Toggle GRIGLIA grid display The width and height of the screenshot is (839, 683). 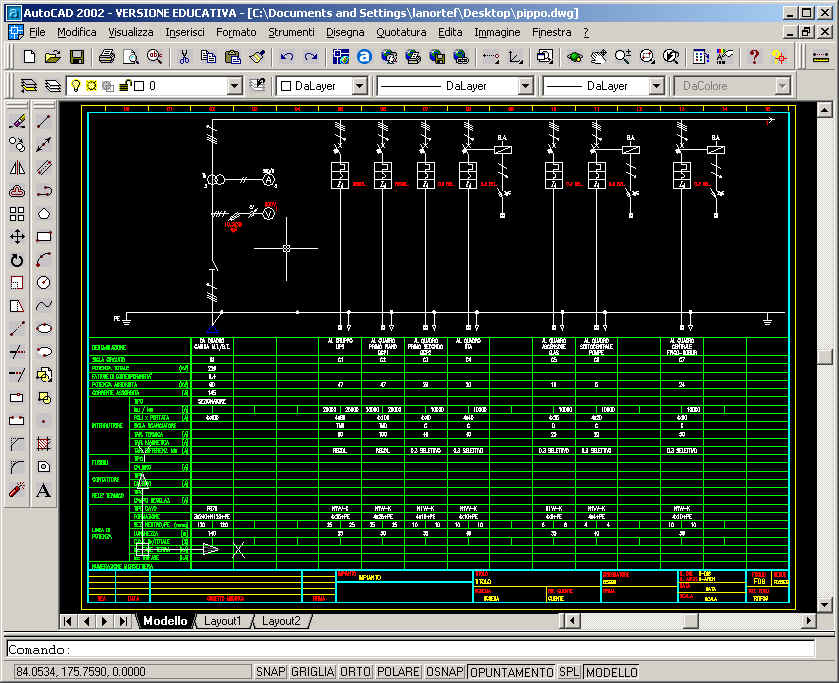click(x=312, y=672)
